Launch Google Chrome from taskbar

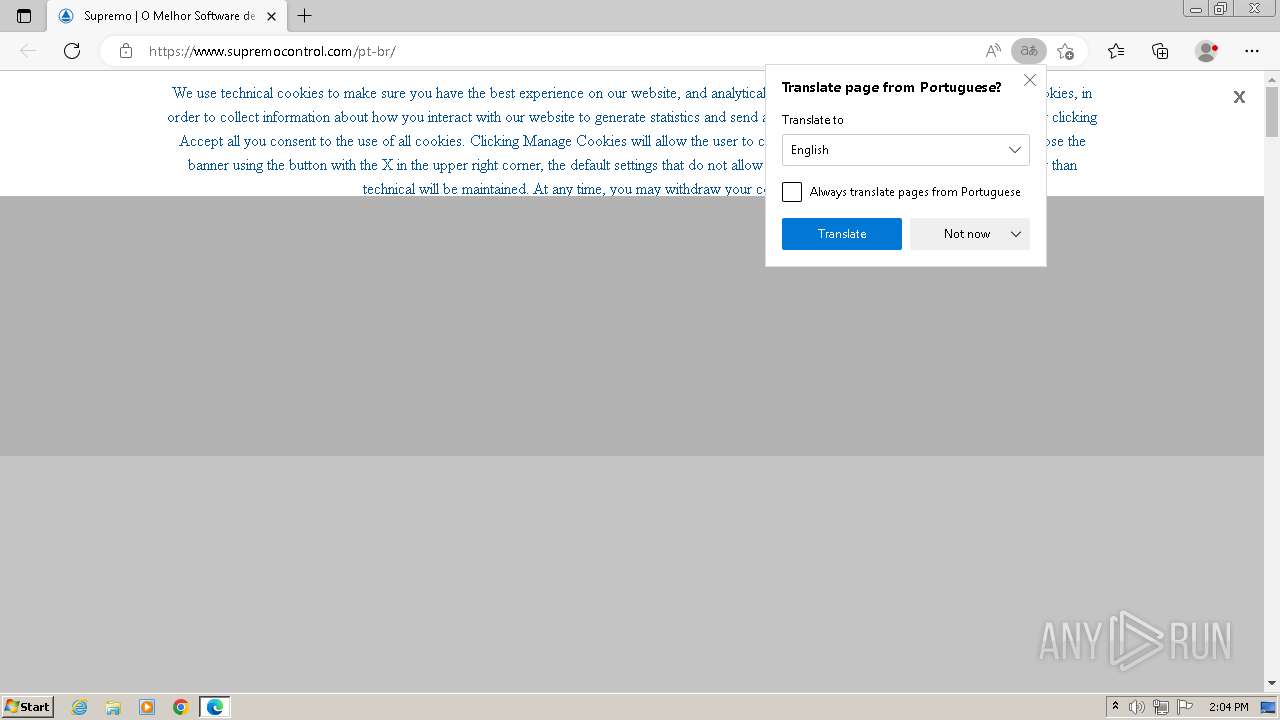[x=181, y=707]
